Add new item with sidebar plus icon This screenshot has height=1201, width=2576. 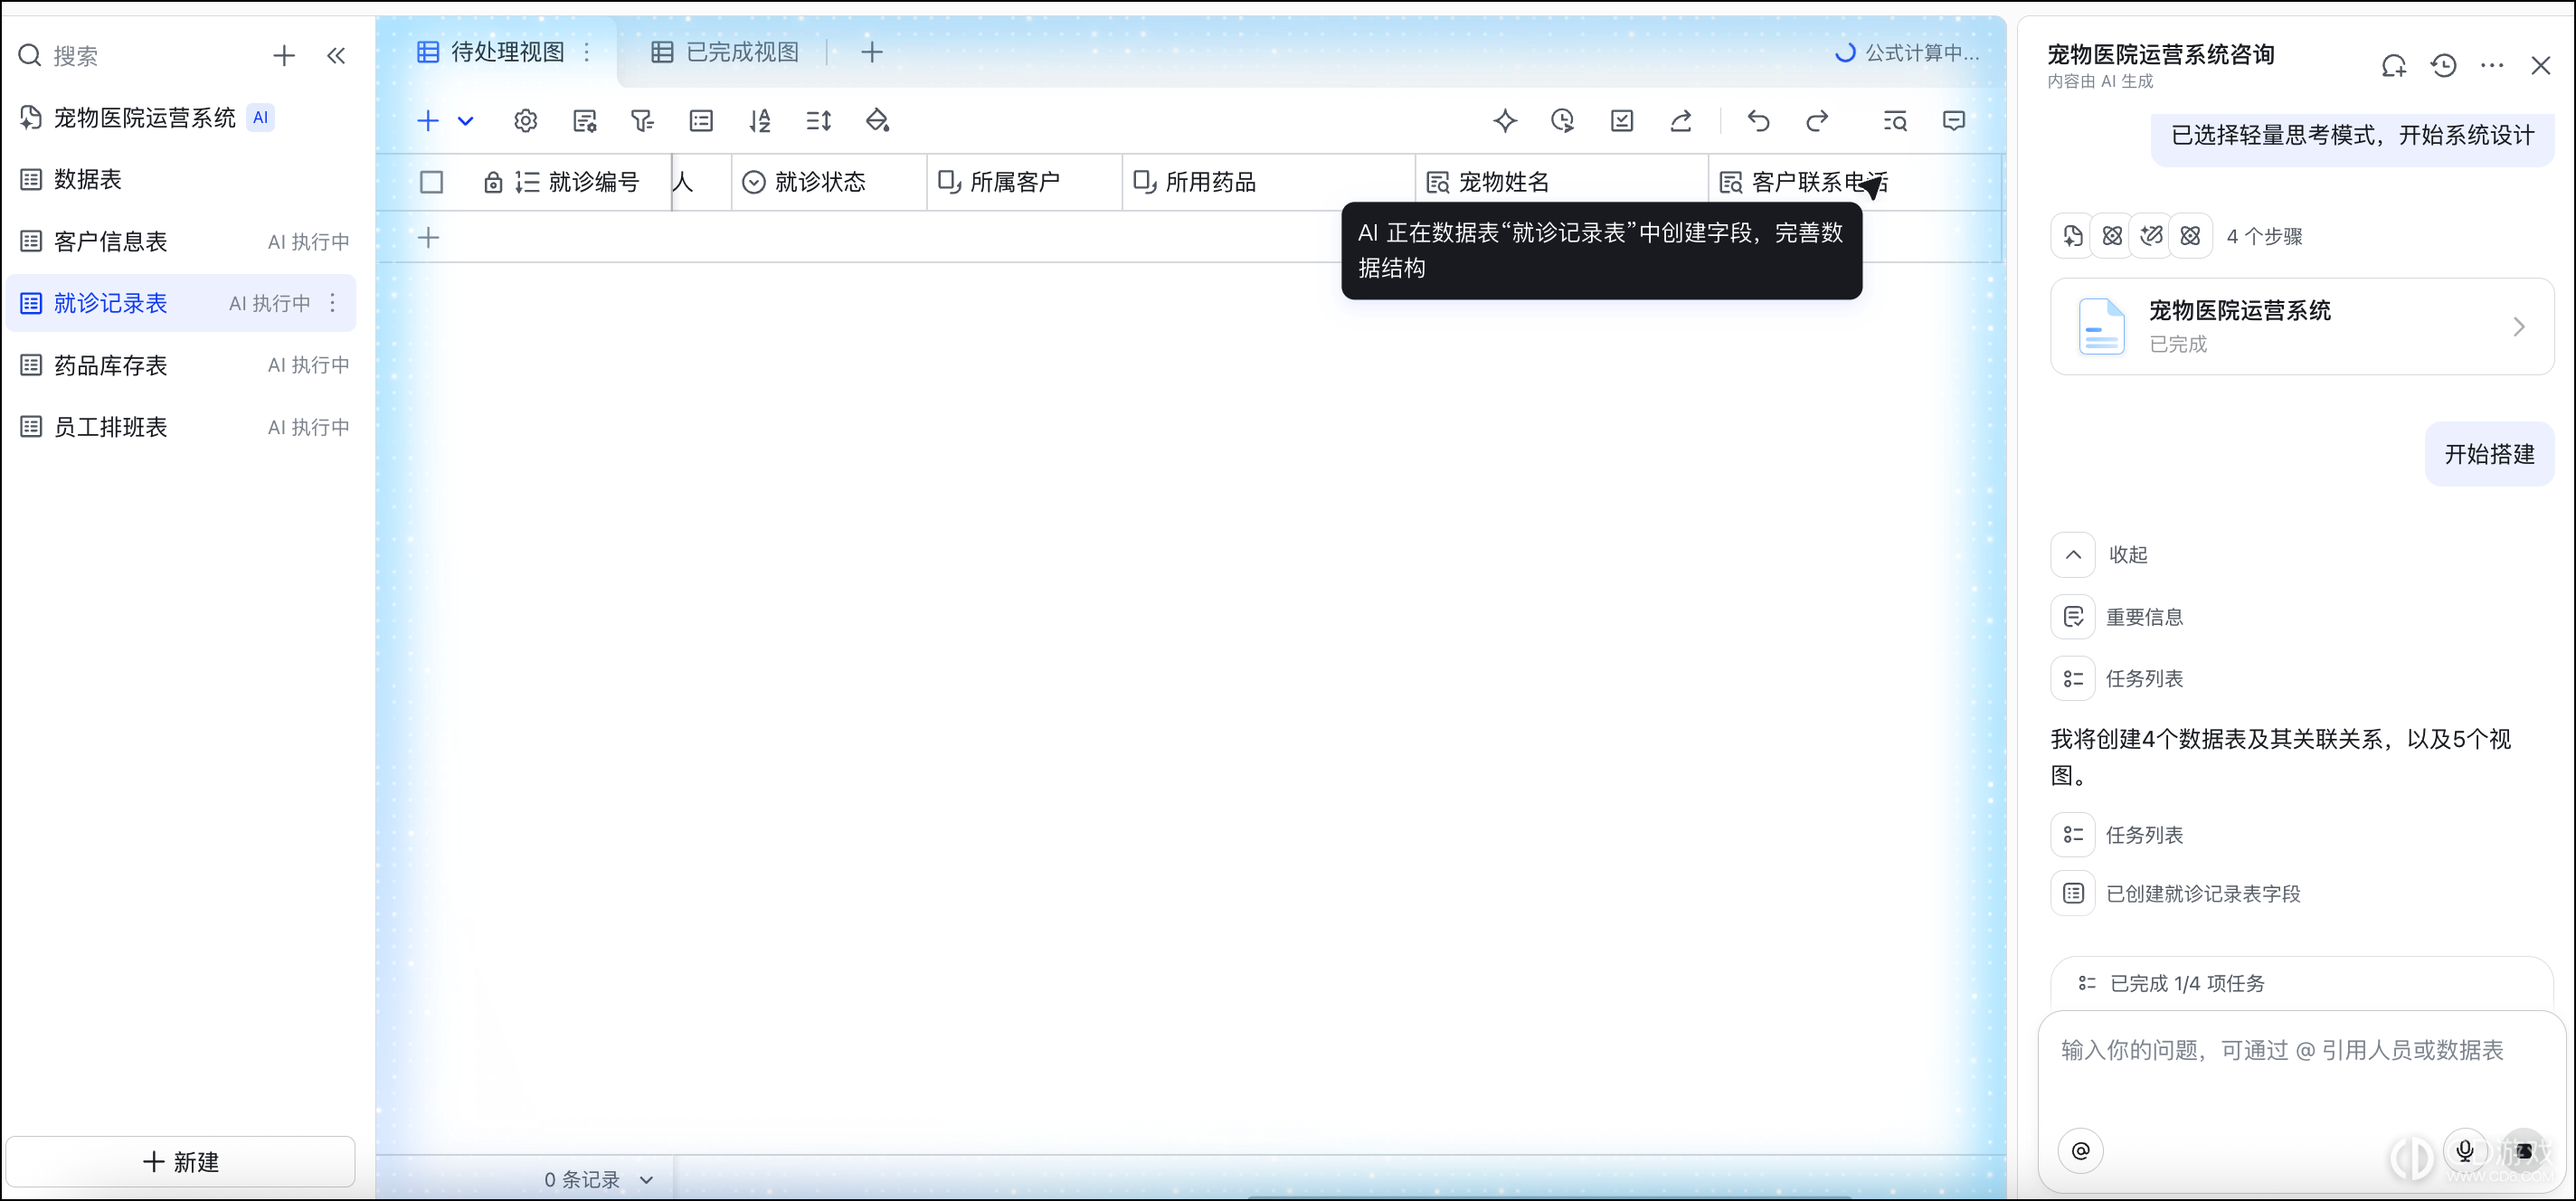(x=284, y=55)
